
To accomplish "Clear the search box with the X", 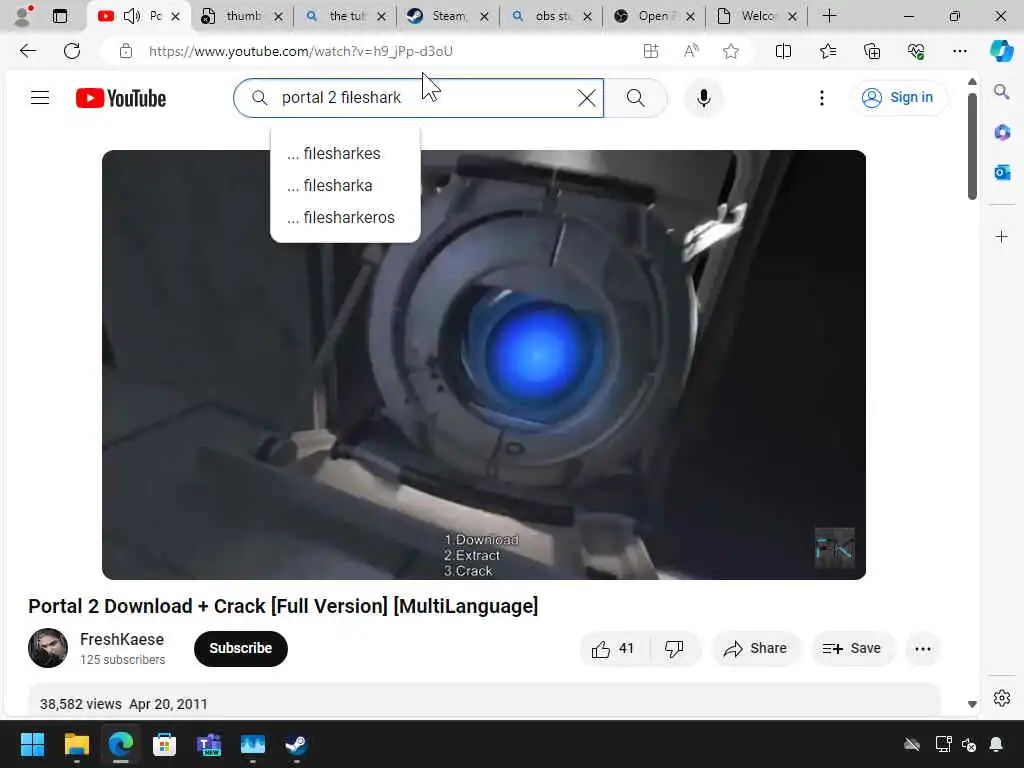I will 586,98.
